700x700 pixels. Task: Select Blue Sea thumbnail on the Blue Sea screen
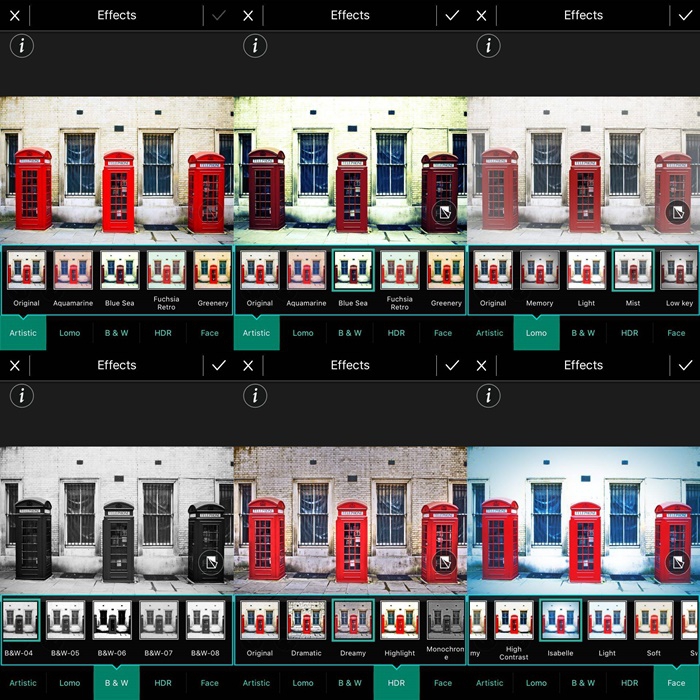tap(353, 270)
